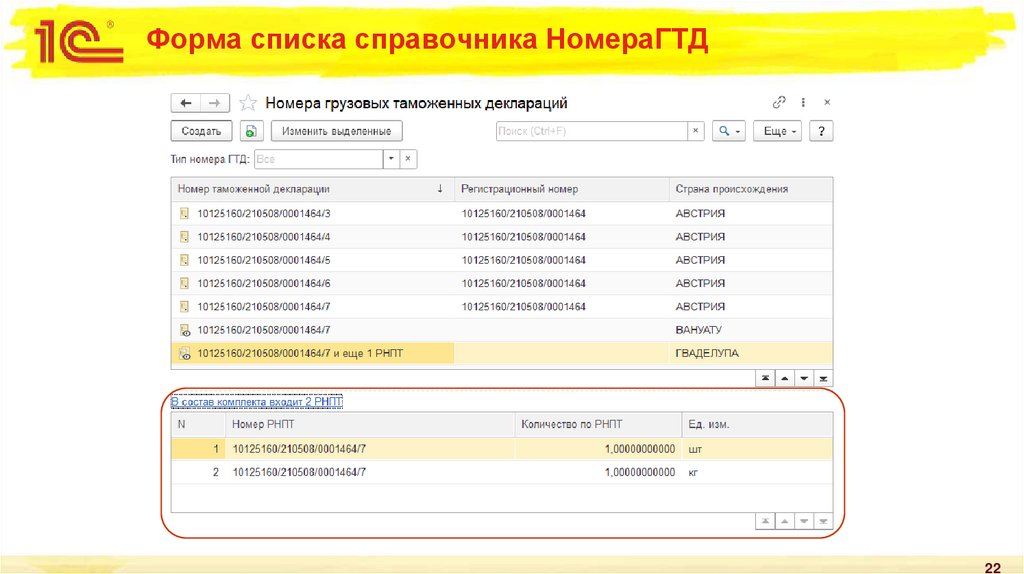Open help with the question mark button

(x=822, y=131)
